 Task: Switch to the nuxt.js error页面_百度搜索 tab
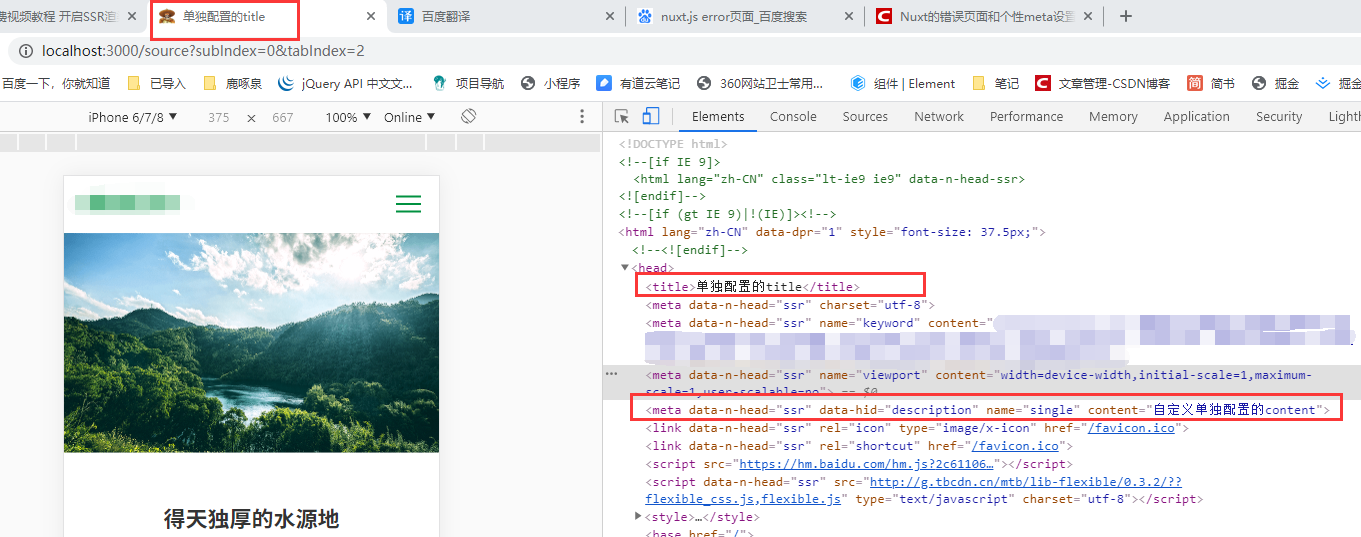coord(746,16)
